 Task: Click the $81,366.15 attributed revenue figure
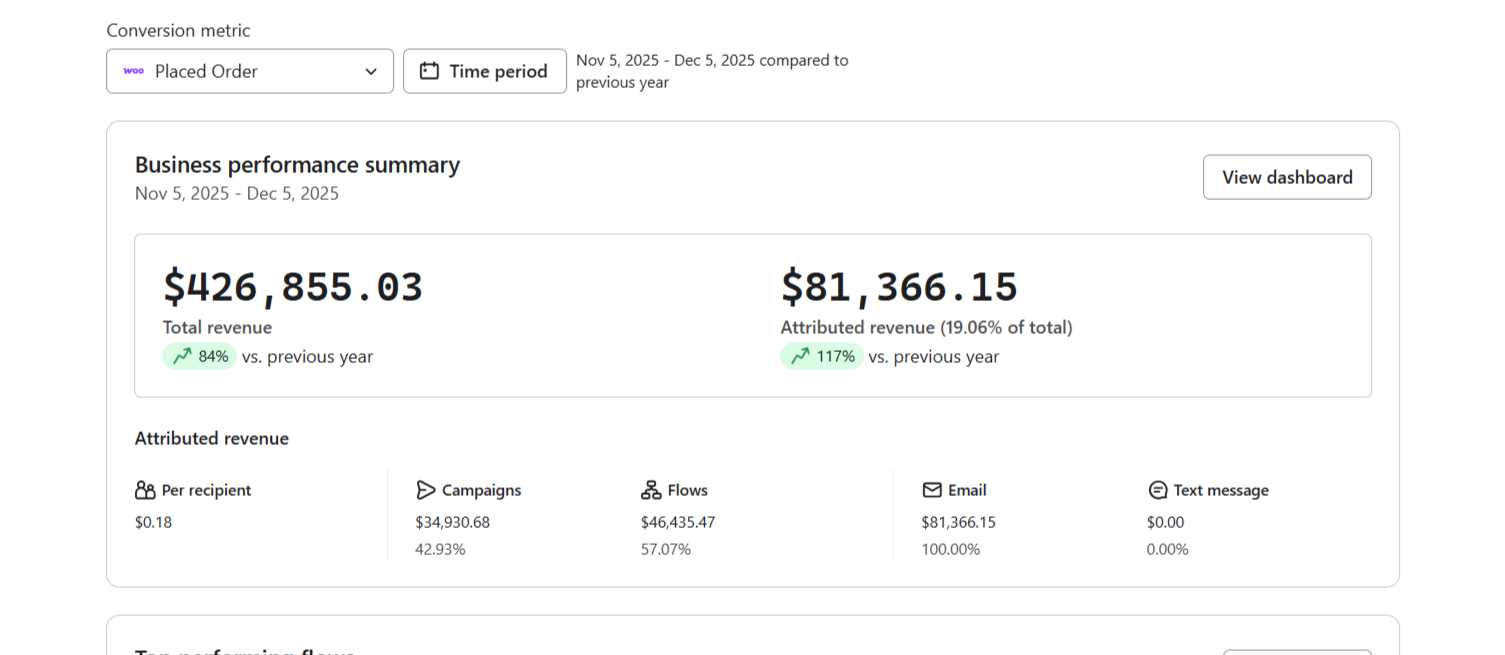click(x=899, y=287)
